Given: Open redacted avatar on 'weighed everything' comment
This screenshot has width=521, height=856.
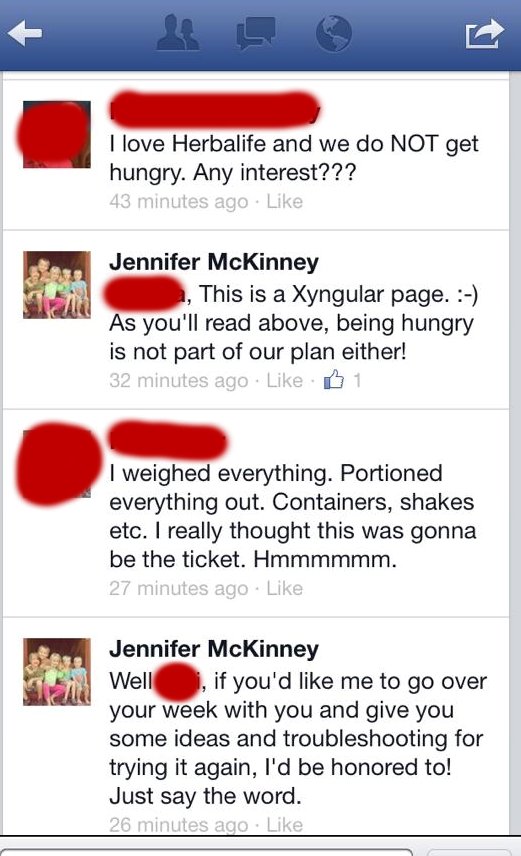Looking at the screenshot, I should click(x=57, y=463).
